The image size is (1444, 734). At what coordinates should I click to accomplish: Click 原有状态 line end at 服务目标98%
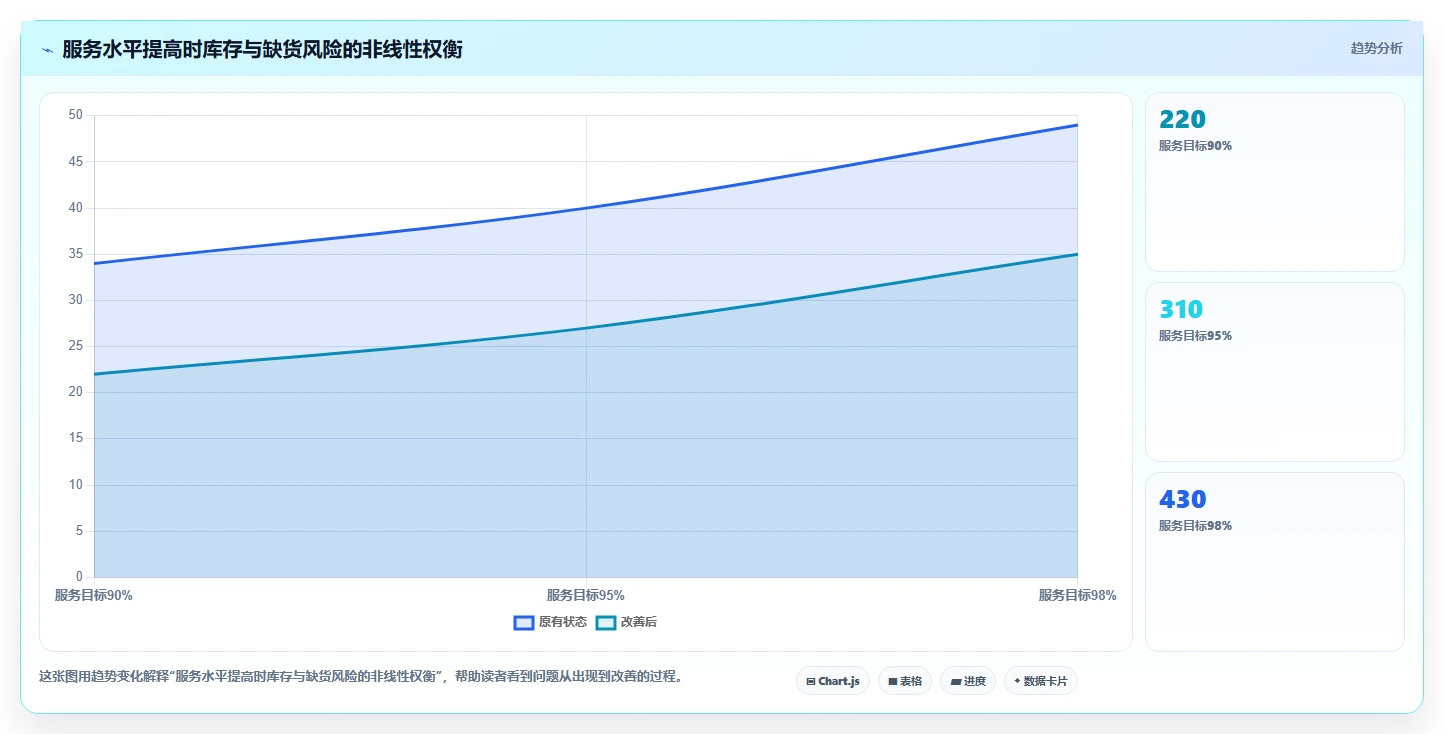1077,125
